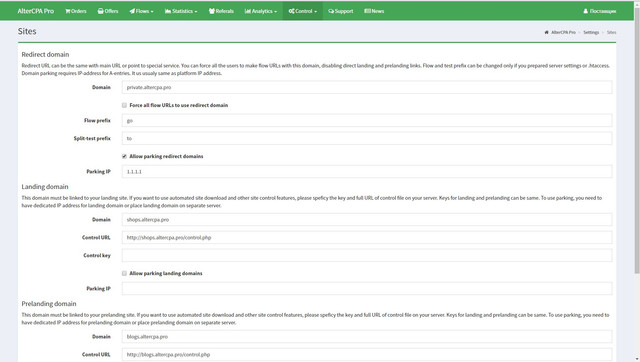Screen dimensions: 640x362
Task: Expand the Flows dropdown menu
Action: point(142,11)
